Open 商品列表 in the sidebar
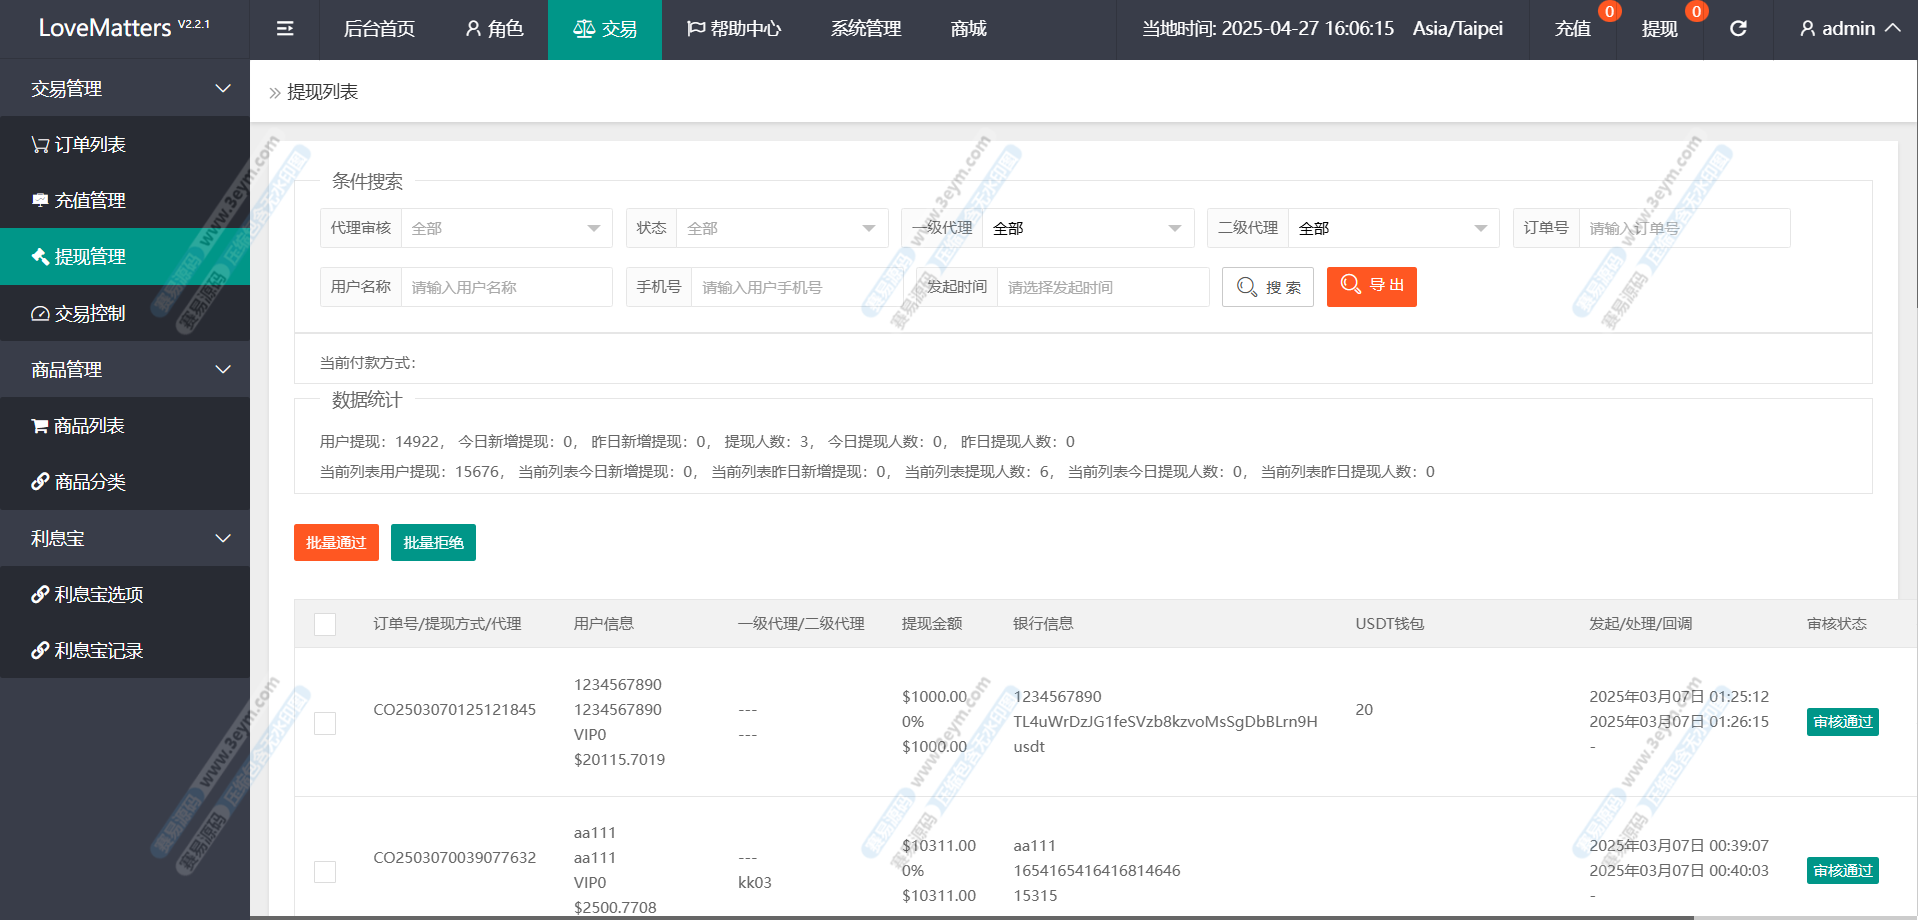 tap(89, 426)
